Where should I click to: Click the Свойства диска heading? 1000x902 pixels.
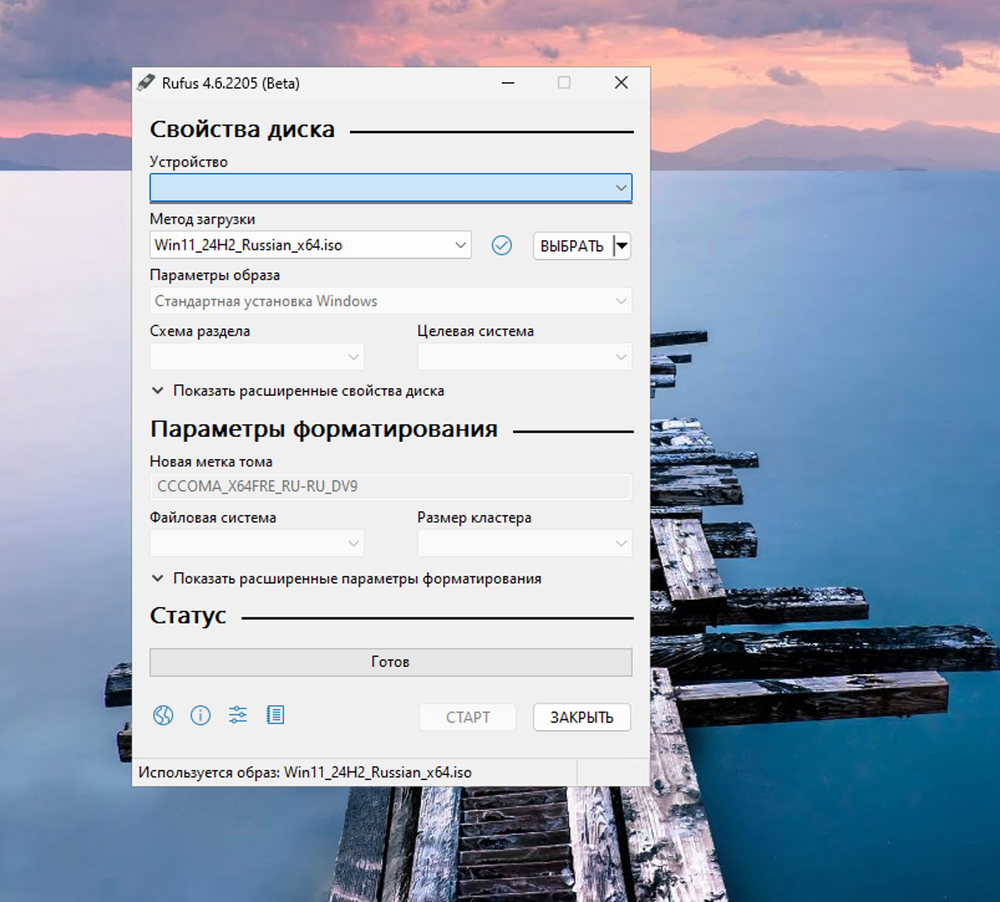pos(242,129)
